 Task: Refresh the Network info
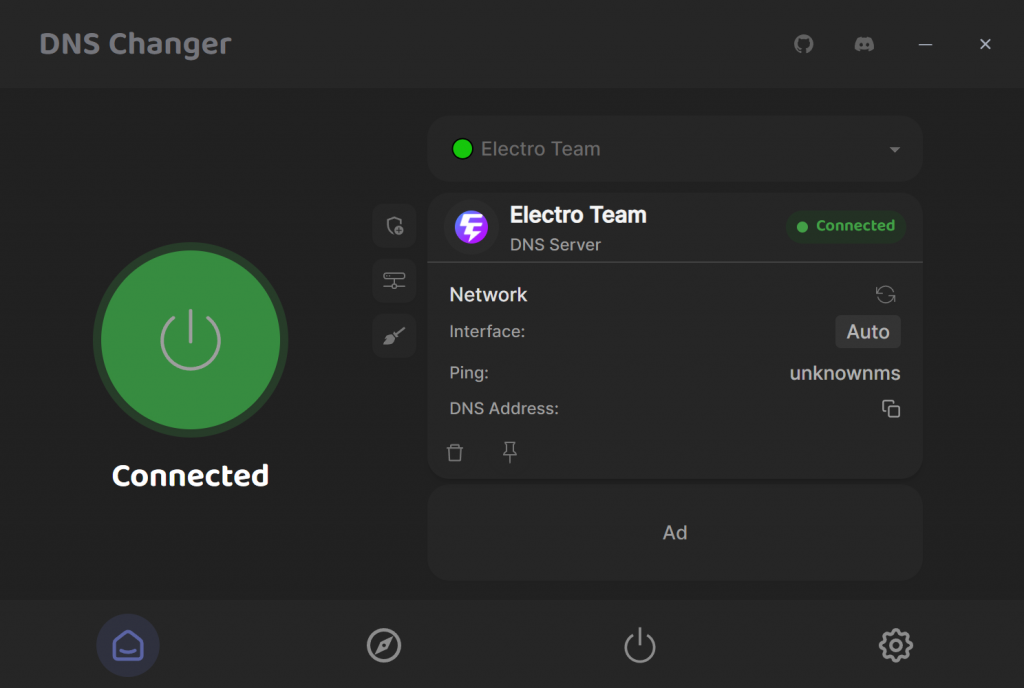(886, 294)
